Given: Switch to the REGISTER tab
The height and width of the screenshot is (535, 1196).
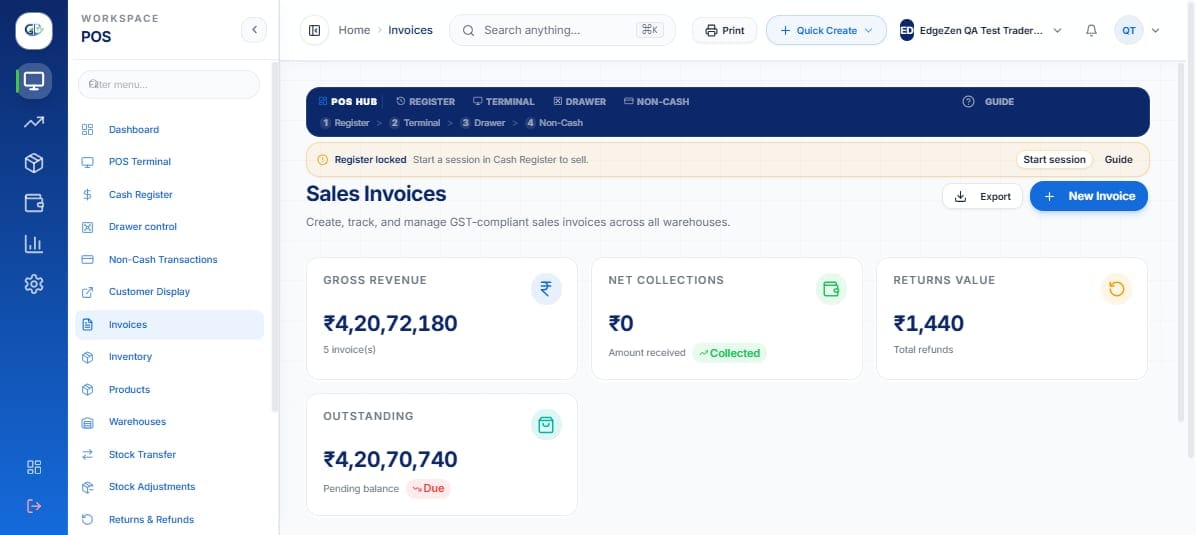Looking at the screenshot, I should (426, 102).
